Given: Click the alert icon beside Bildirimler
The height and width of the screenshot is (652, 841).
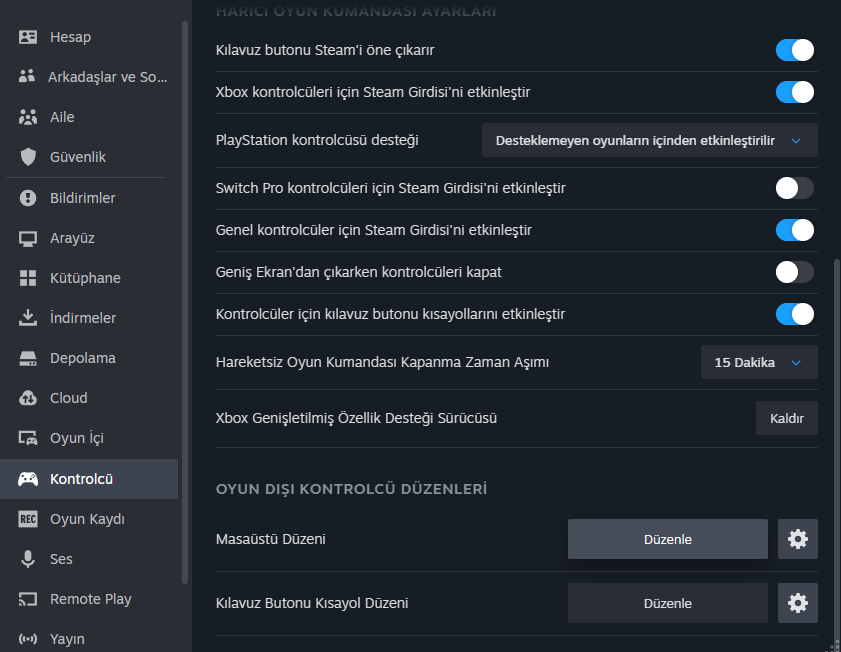Looking at the screenshot, I should 28,198.
